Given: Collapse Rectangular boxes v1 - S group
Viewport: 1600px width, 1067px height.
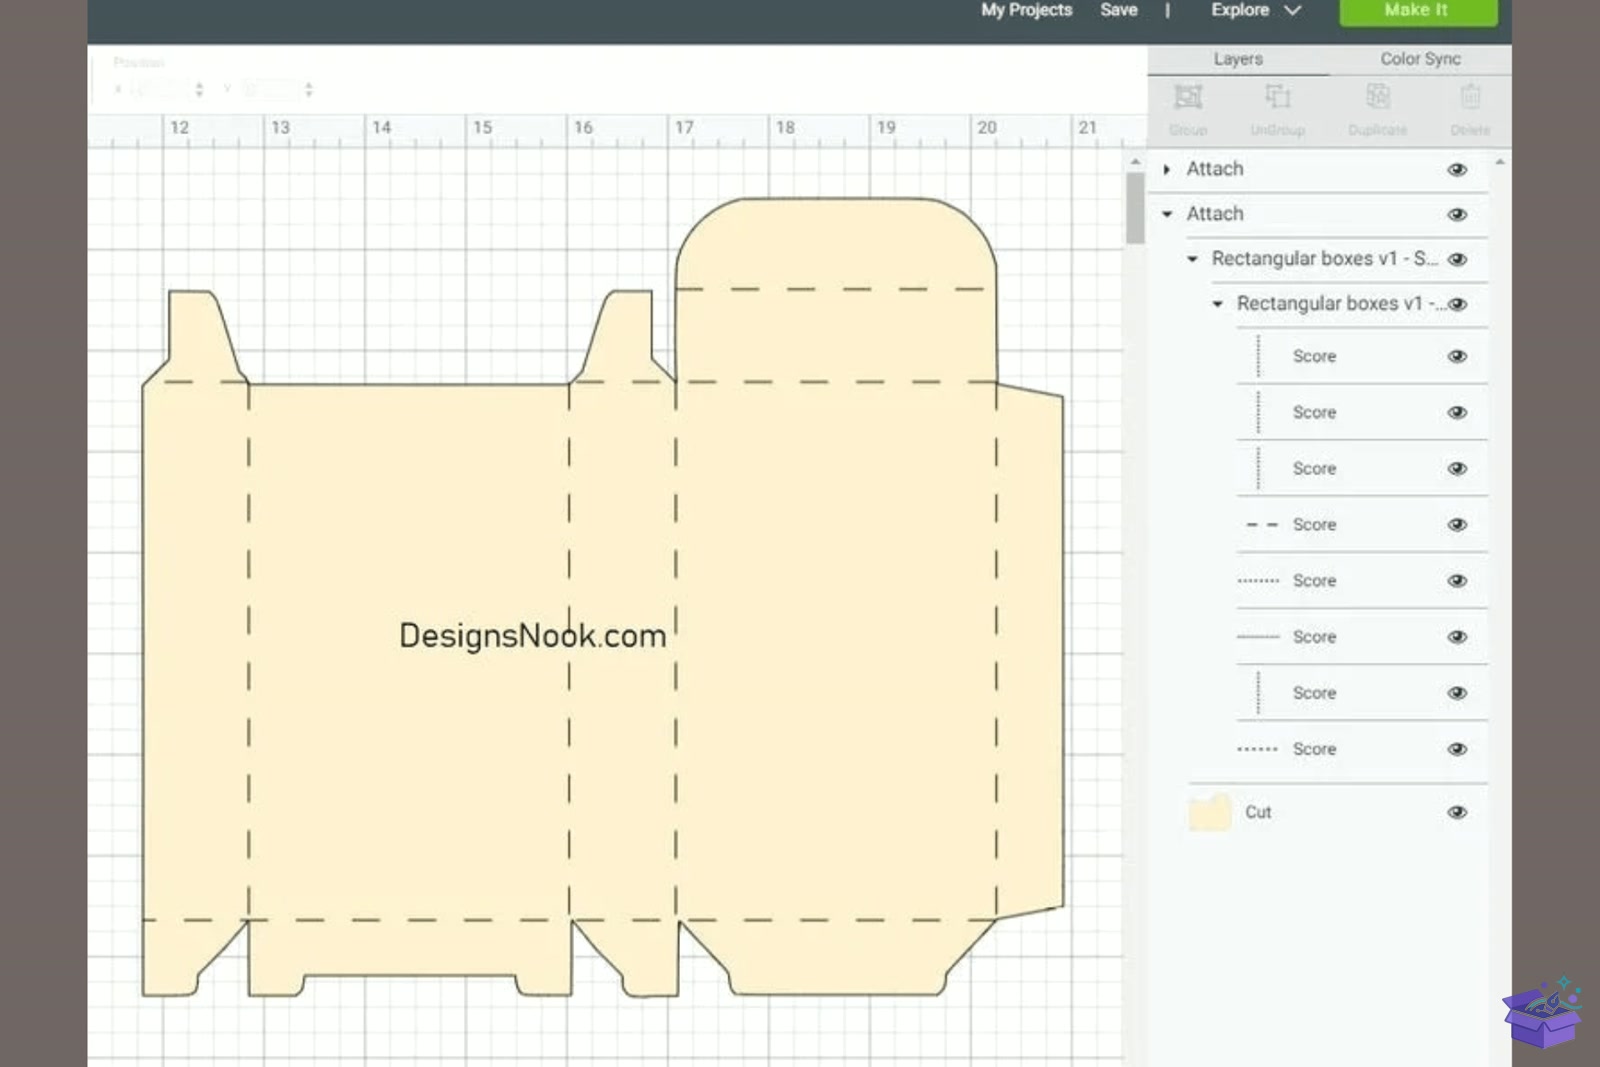Looking at the screenshot, I should pos(1192,259).
